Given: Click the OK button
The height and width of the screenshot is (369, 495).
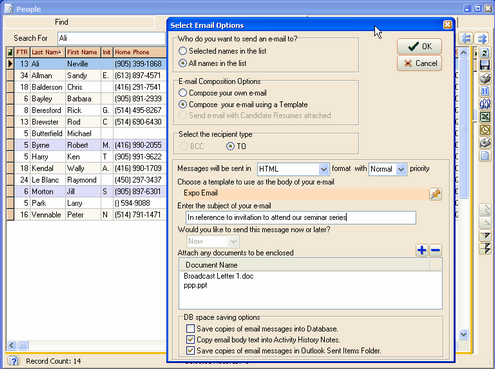Looking at the screenshot, I should pyautogui.click(x=419, y=46).
